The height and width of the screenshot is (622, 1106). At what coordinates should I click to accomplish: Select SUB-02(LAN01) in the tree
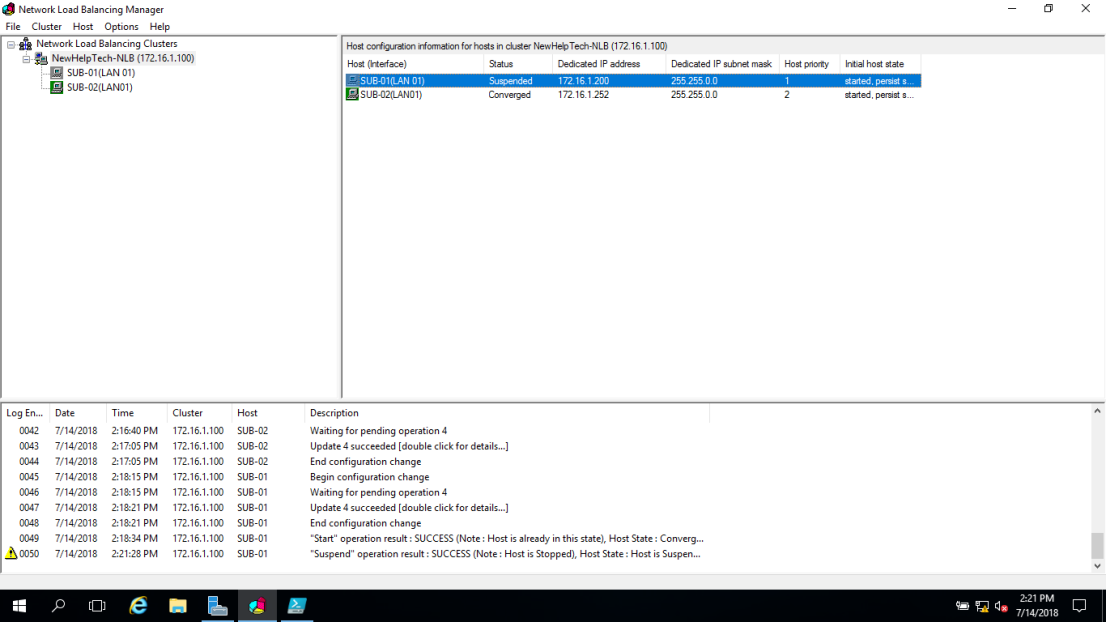pos(99,87)
